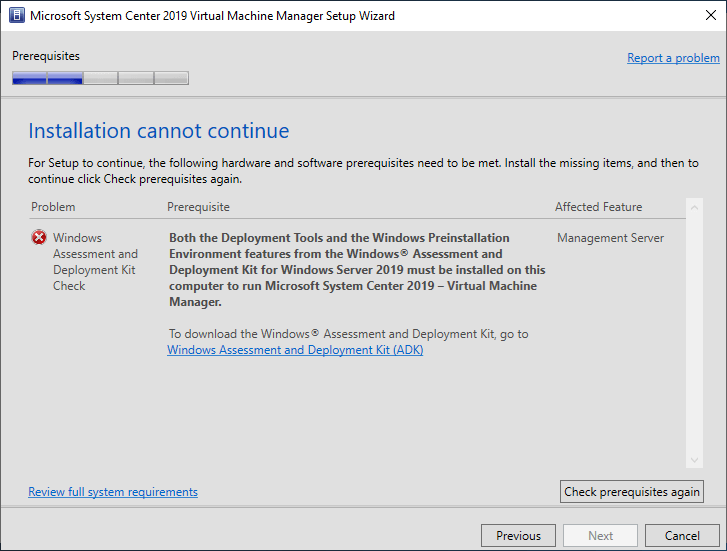
Task: Click the Installation cannot continue heading
Action: [x=159, y=131]
